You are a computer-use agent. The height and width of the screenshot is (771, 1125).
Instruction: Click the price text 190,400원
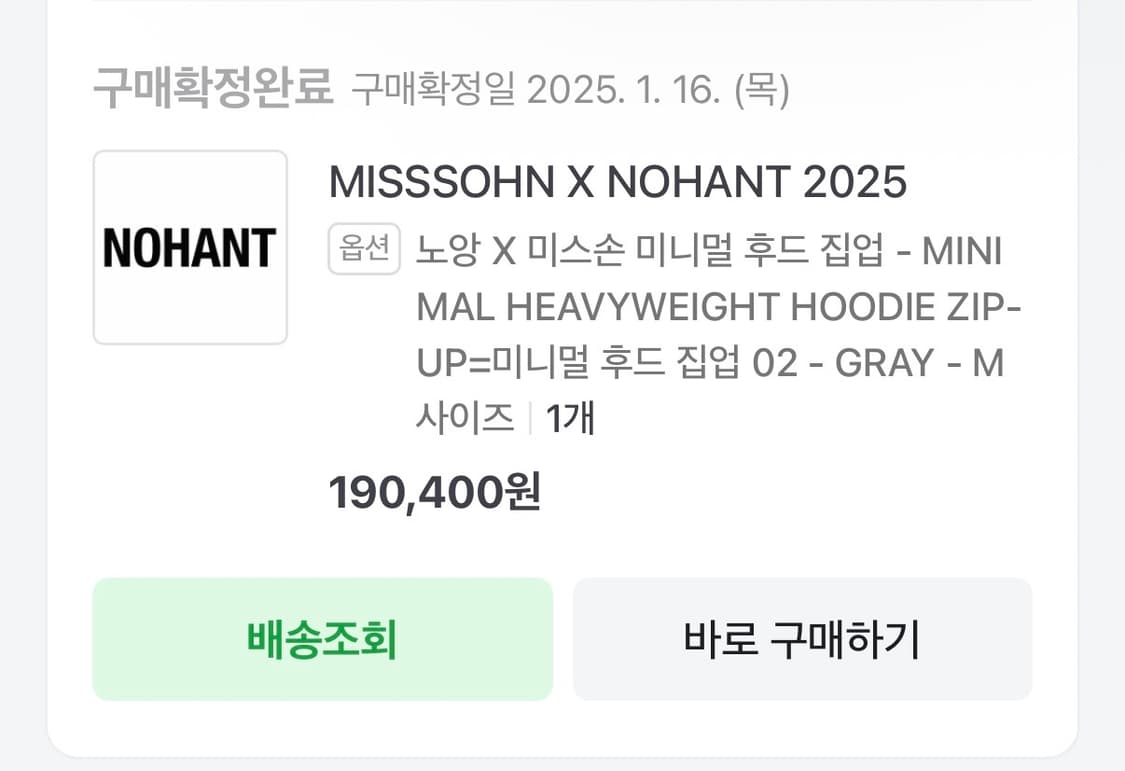pyautogui.click(x=434, y=493)
